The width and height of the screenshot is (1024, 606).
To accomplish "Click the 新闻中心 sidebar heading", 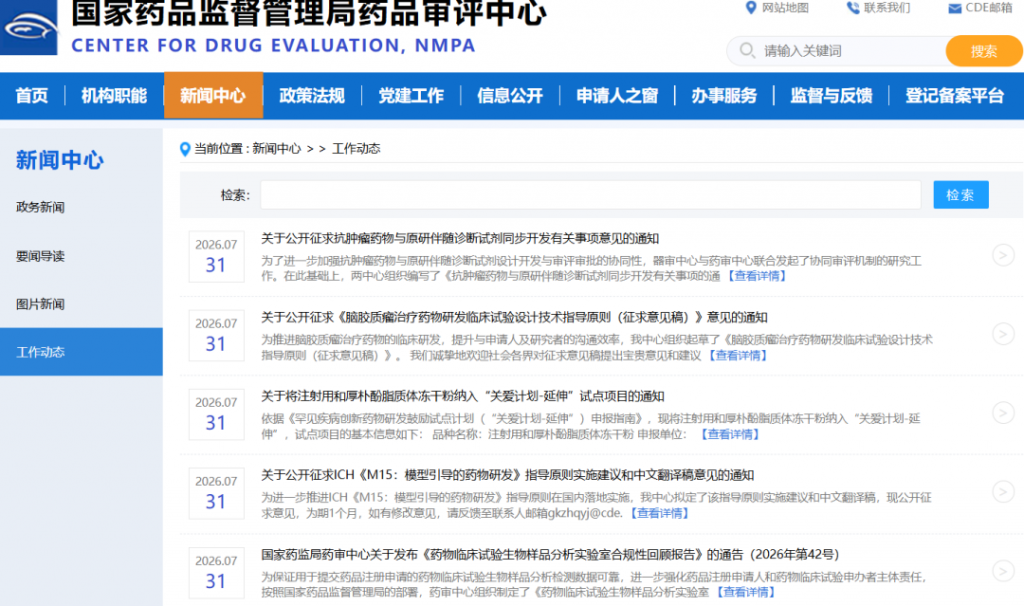I will [x=59, y=160].
